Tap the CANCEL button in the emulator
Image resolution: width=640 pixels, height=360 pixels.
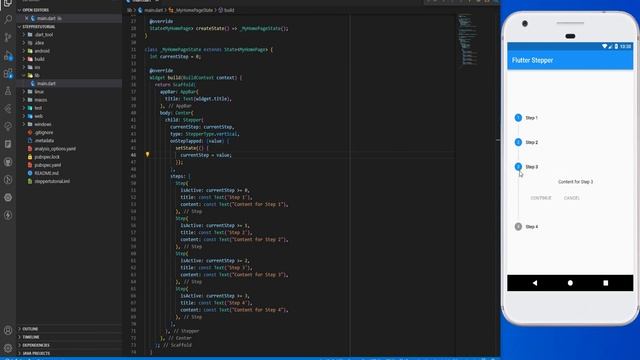pyautogui.click(x=571, y=198)
